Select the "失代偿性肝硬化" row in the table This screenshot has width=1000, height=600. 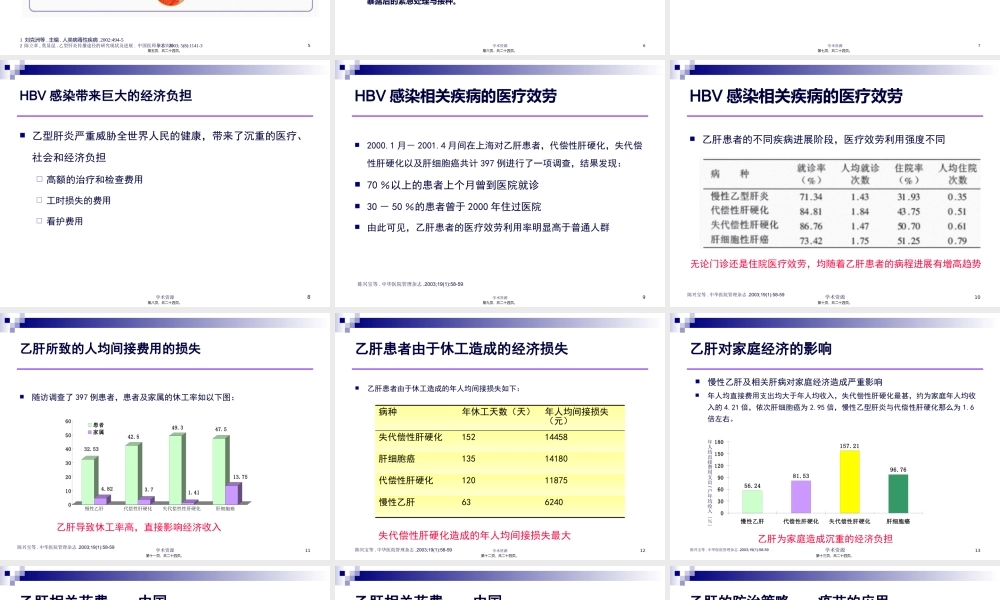coord(410,438)
